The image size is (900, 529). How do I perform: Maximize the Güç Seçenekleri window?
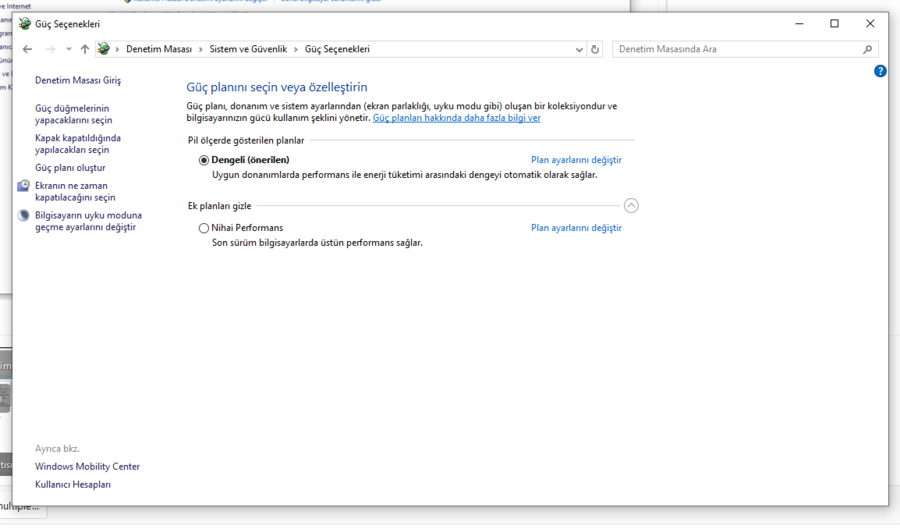[835, 24]
